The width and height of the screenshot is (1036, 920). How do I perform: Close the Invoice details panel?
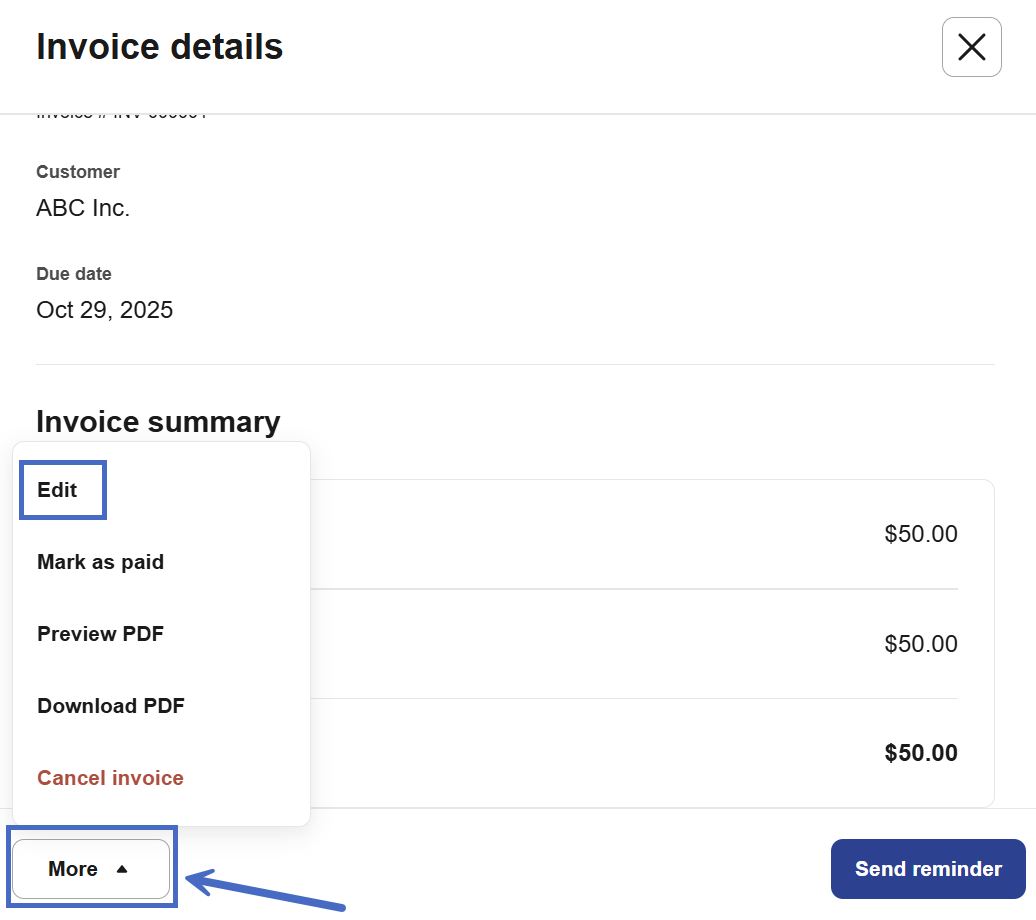click(x=971, y=47)
